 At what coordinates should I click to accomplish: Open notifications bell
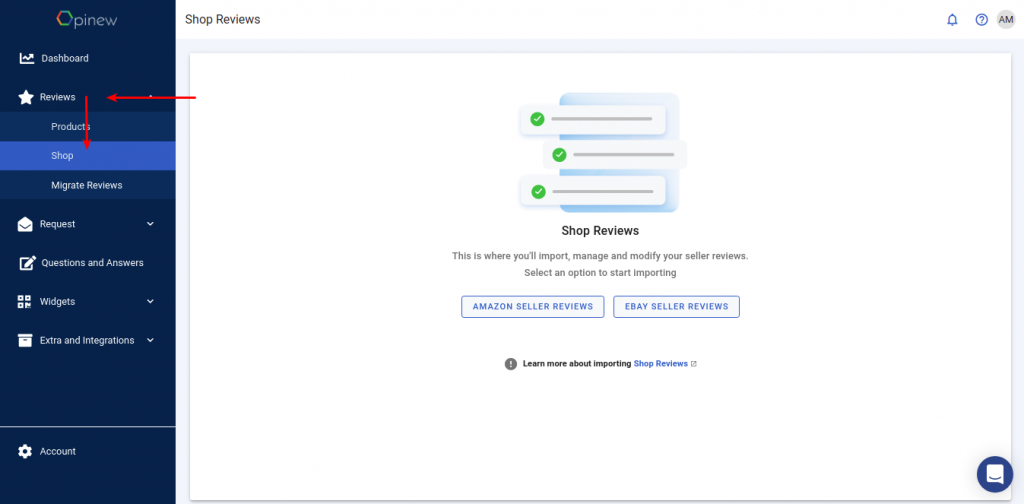(x=952, y=20)
